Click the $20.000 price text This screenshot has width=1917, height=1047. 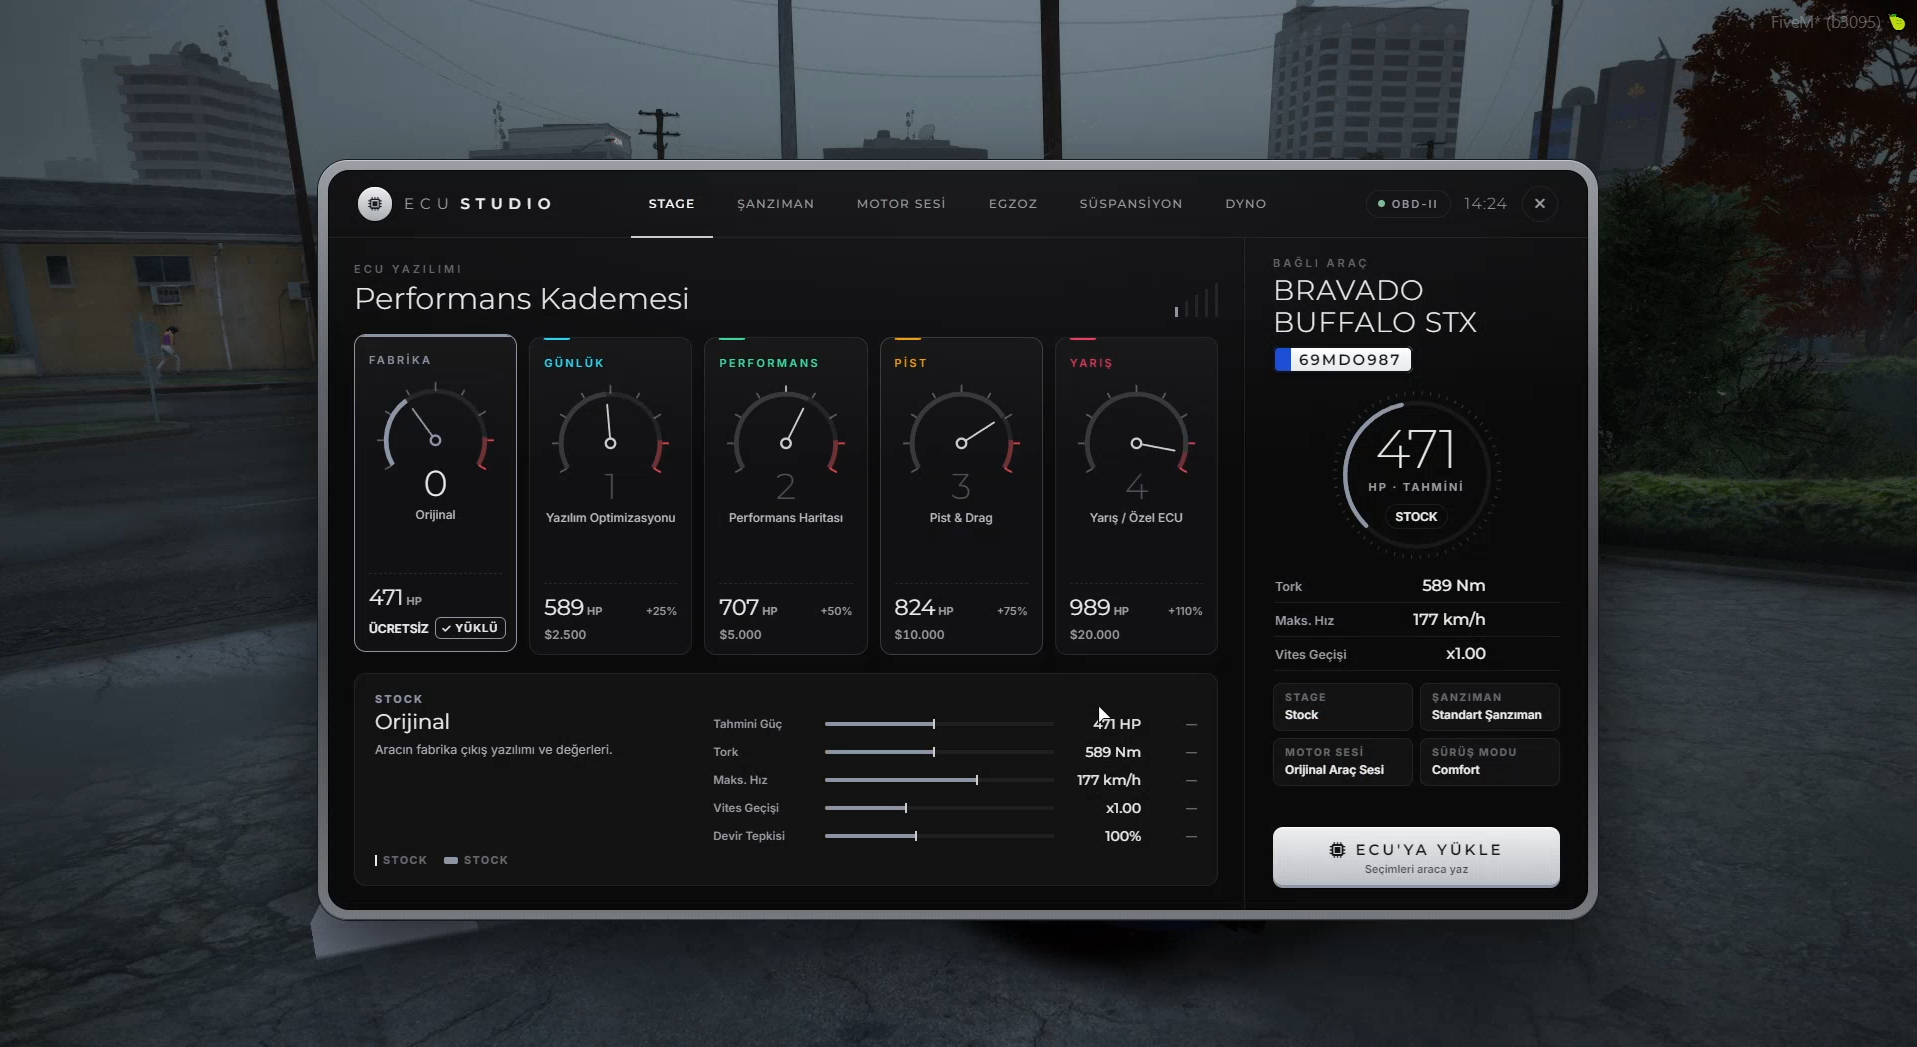tap(1094, 635)
